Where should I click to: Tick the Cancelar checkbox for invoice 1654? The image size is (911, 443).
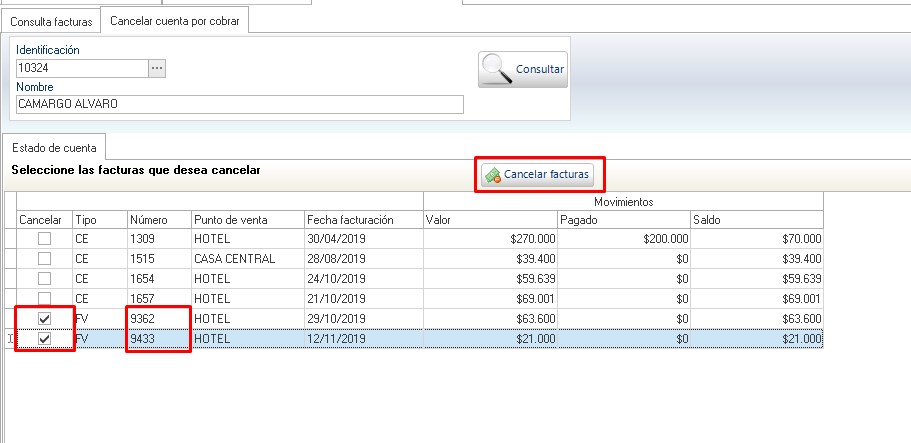click(44, 279)
